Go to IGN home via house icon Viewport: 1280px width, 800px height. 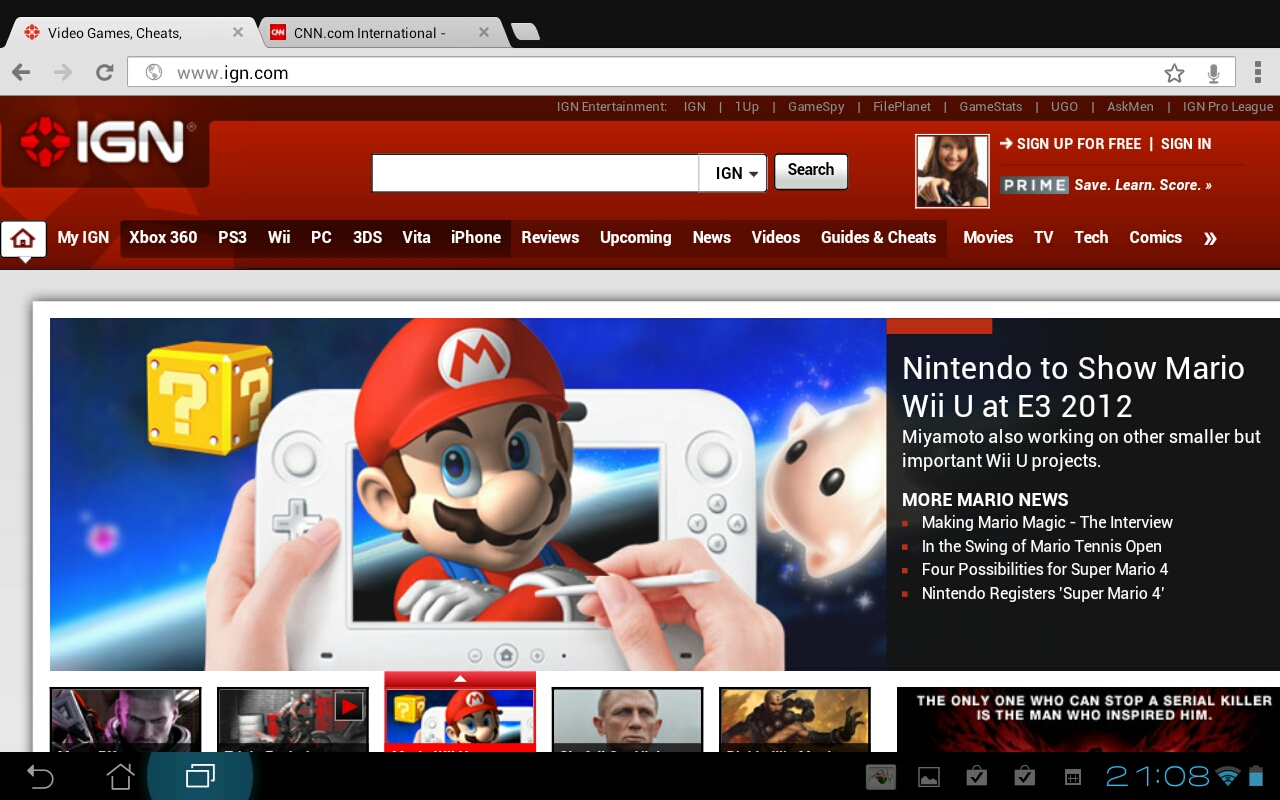pyautogui.click(x=23, y=238)
